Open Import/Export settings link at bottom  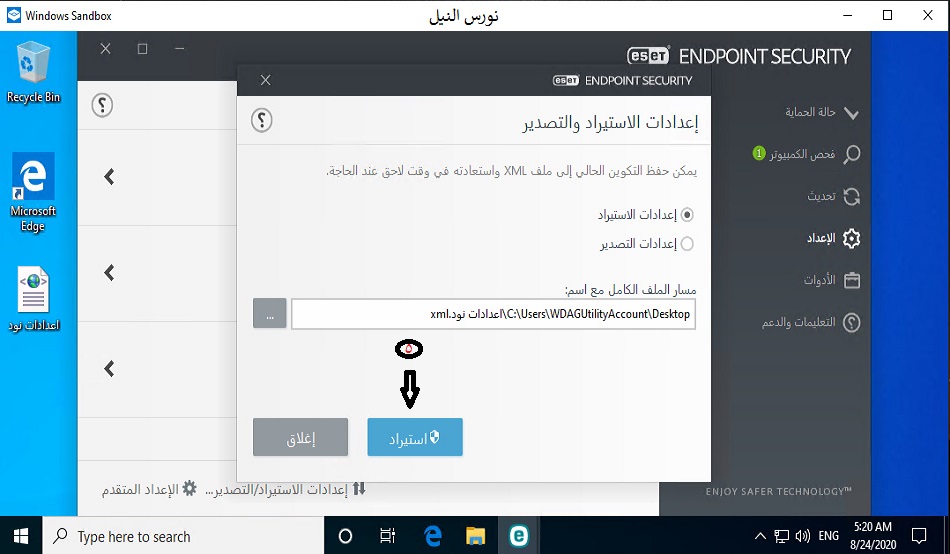tap(285, 489)
